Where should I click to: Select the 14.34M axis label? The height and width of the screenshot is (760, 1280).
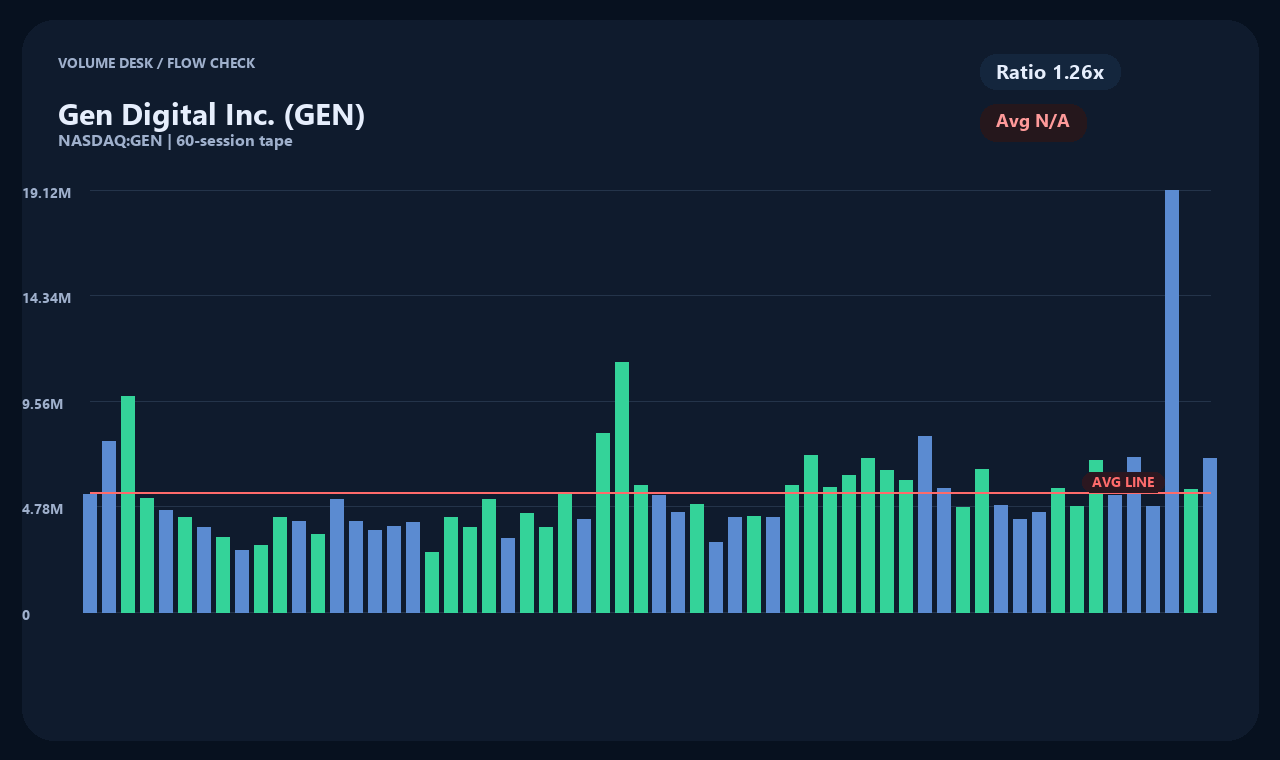click(47, 298)
